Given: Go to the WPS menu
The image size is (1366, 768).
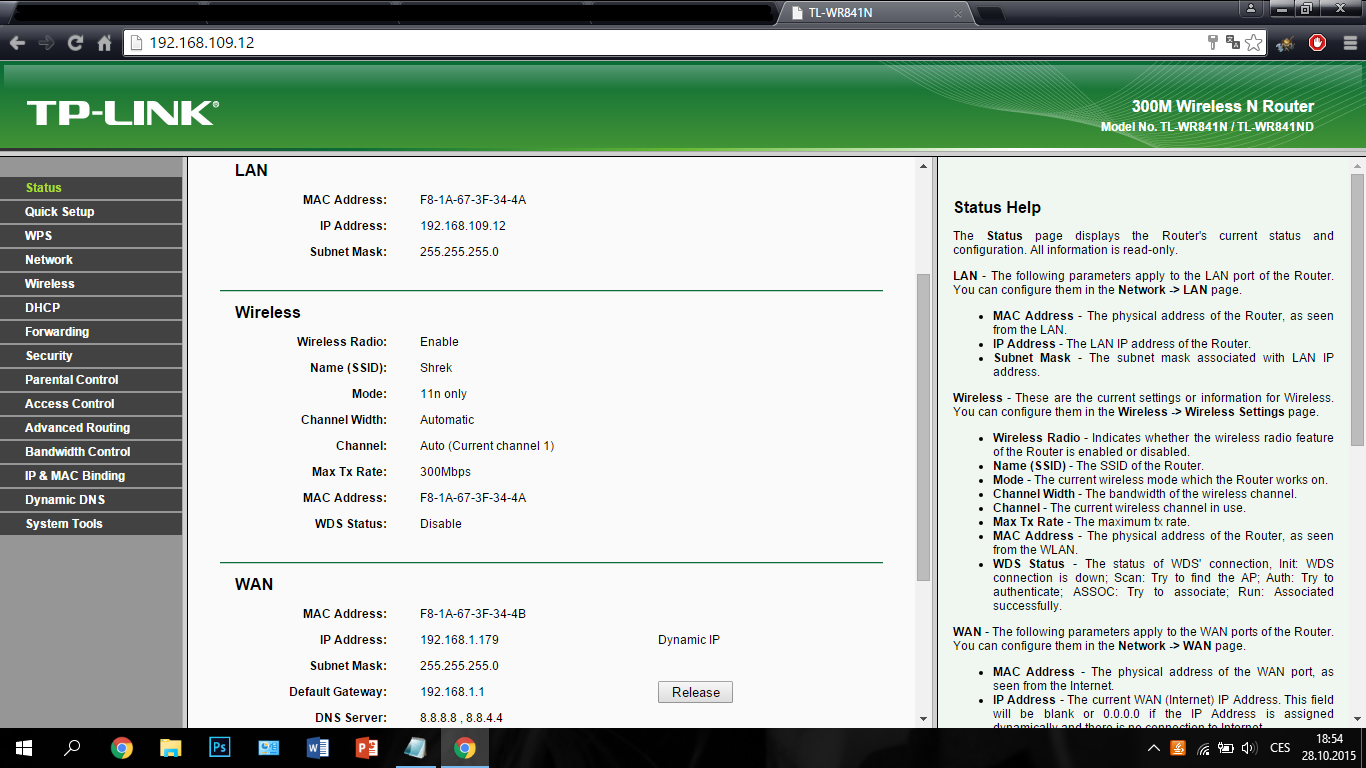Looking at the screenshot, I should click(x=91, y=236).
